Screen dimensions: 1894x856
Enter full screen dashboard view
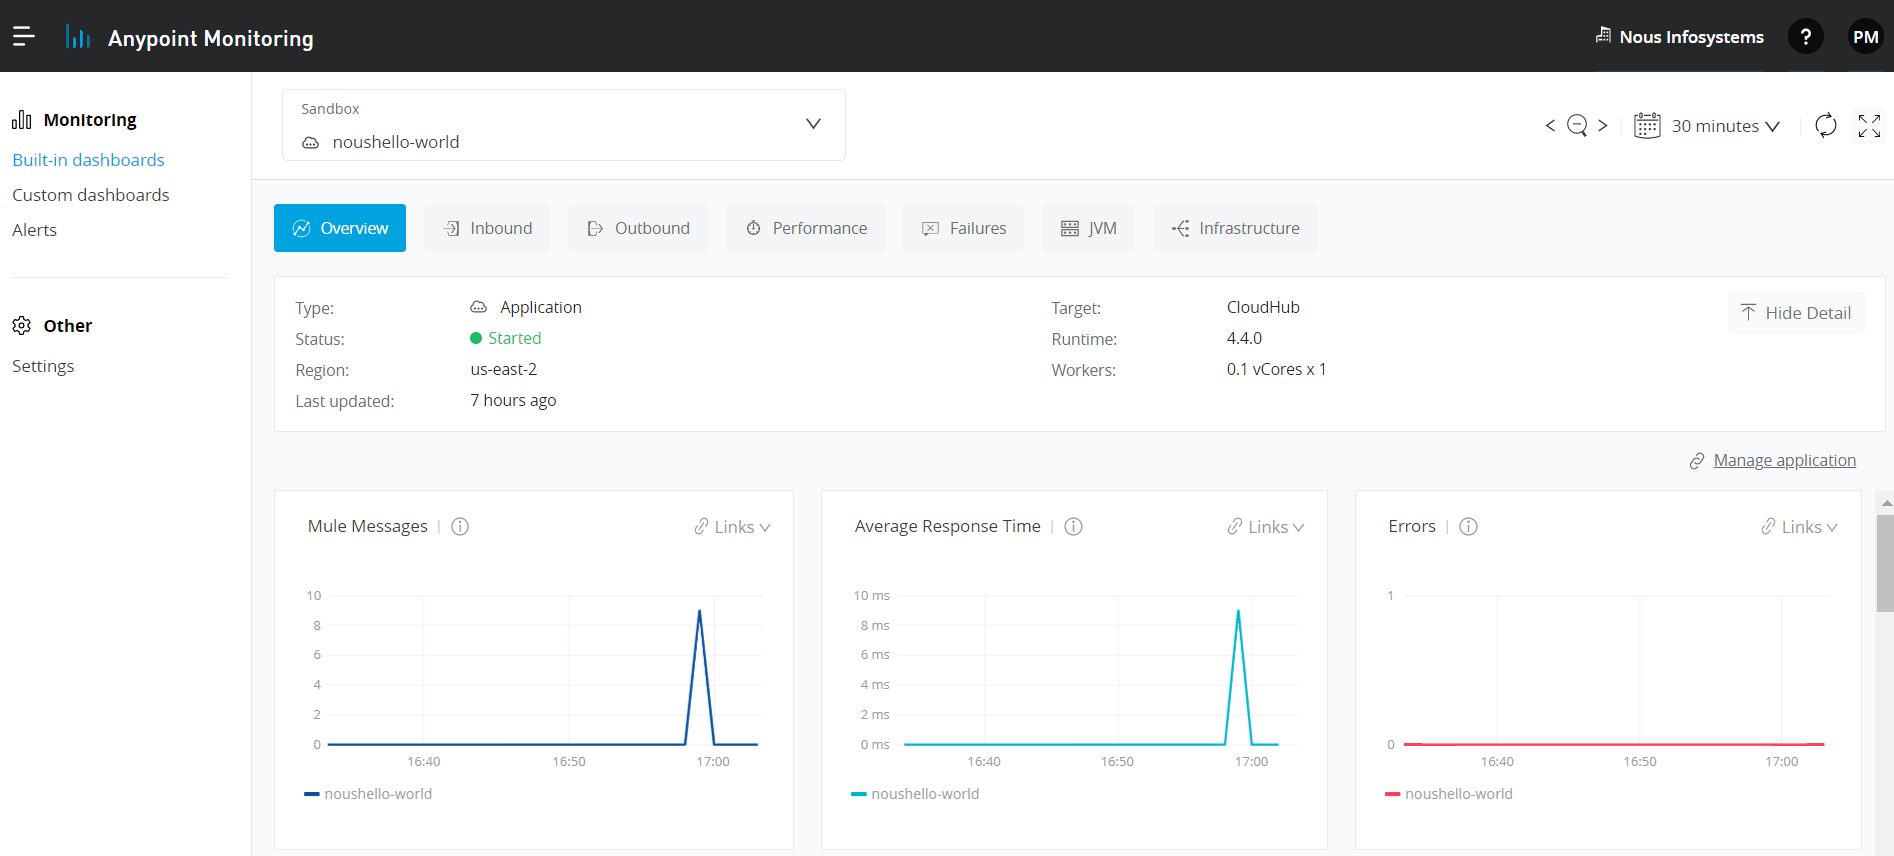pos(1869,125)
